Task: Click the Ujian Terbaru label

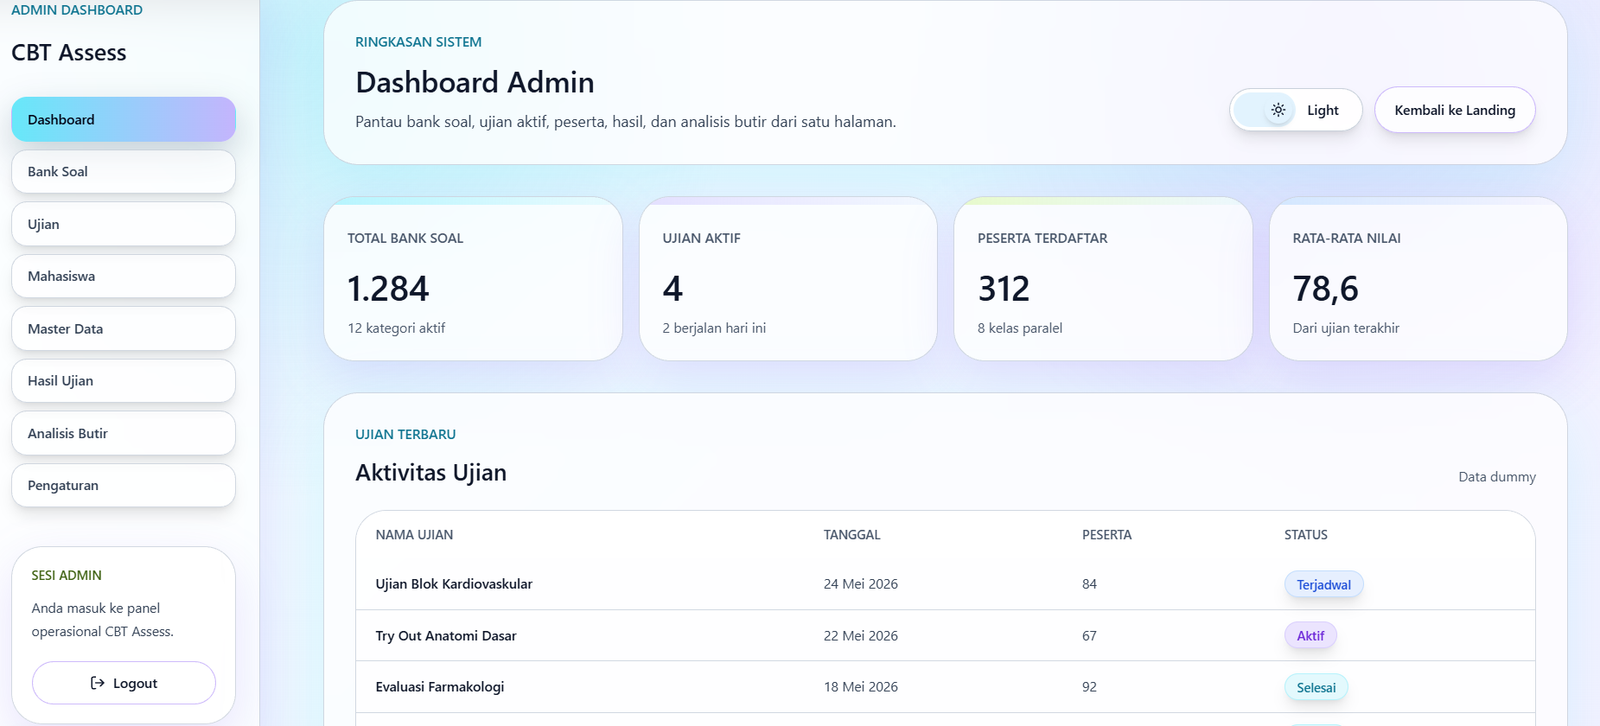Action: click(405, 434)
